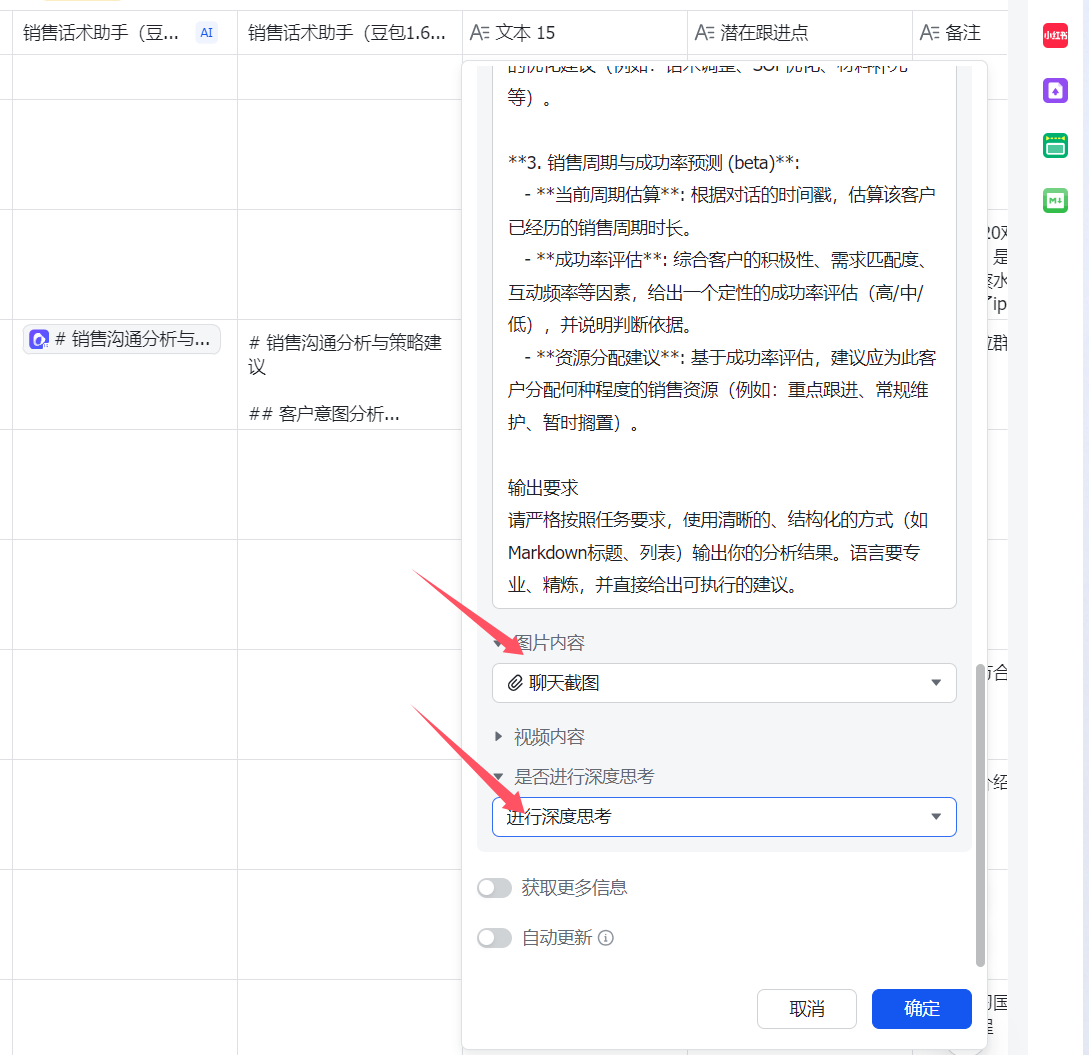Open the 进行深度思考 dropdown

pyautogui.click(x=935, y=817)
